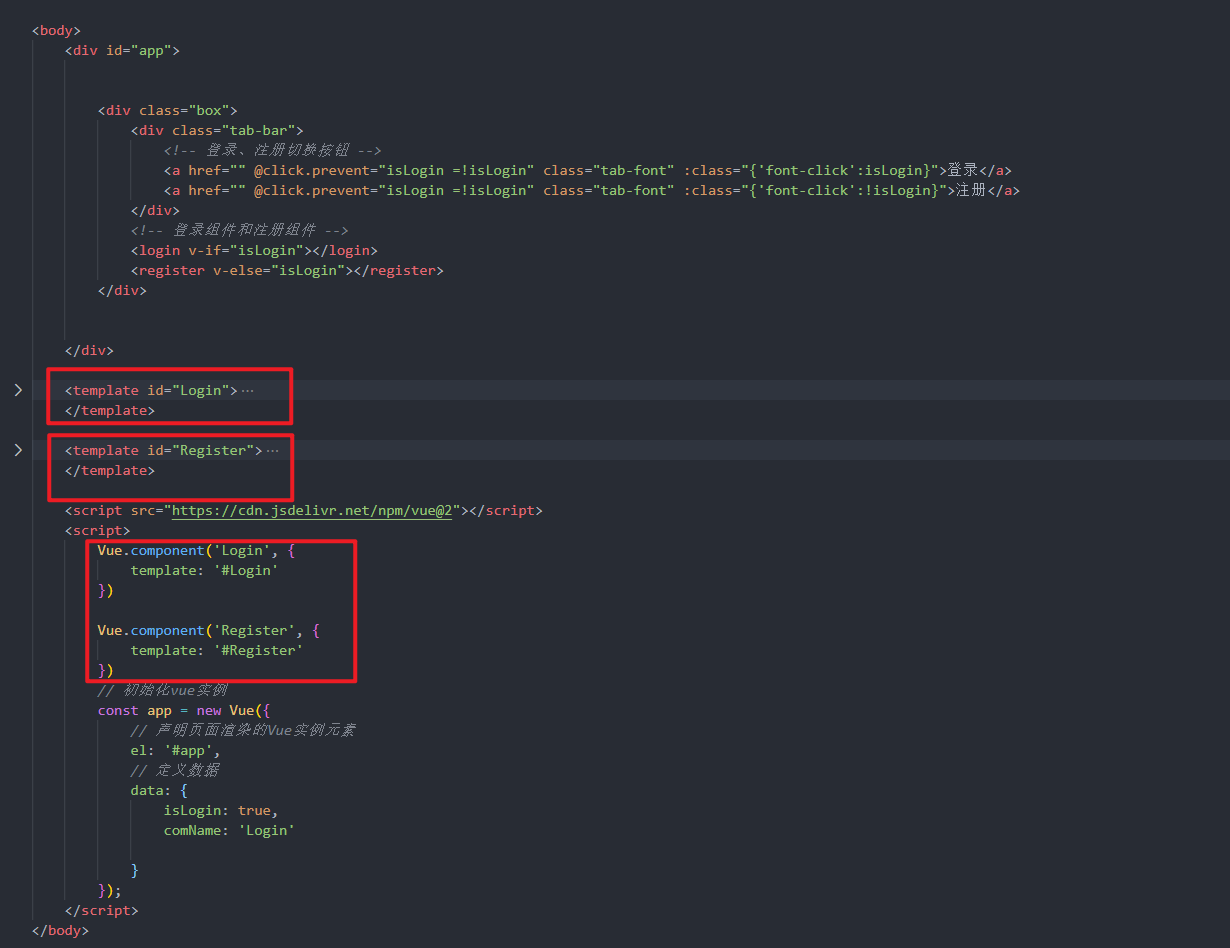The height and width of the screenshot is (948, 1230).
Task: Click Vue.component('Login', { line
Action: [196, 550]
